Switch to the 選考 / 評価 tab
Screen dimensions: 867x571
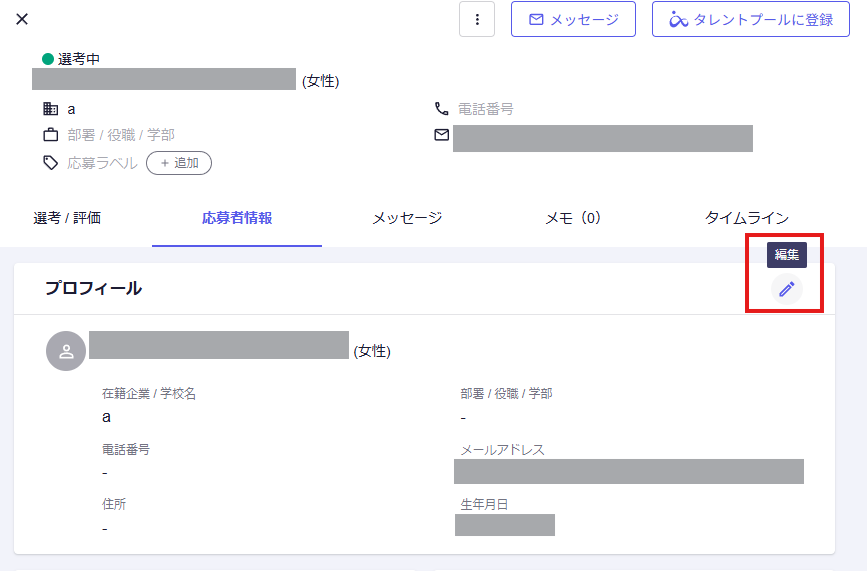coord(67,217)
